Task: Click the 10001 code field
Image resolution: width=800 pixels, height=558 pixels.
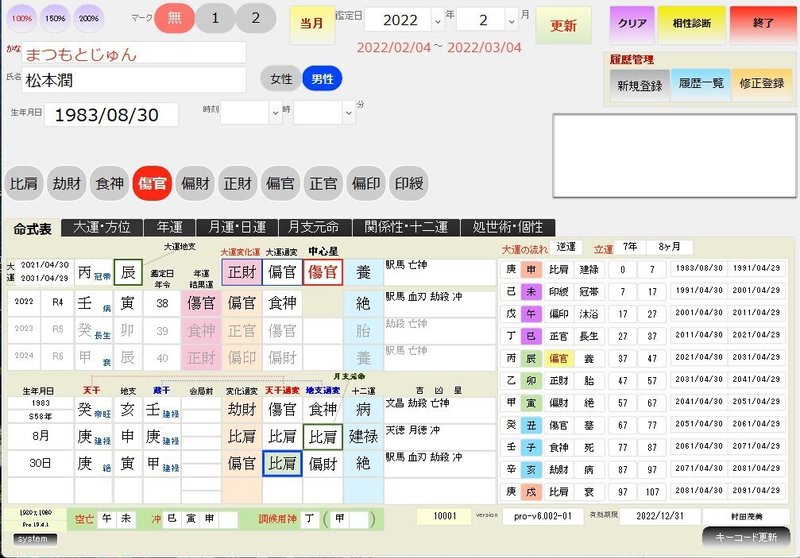Action: [x=444, y=516]
